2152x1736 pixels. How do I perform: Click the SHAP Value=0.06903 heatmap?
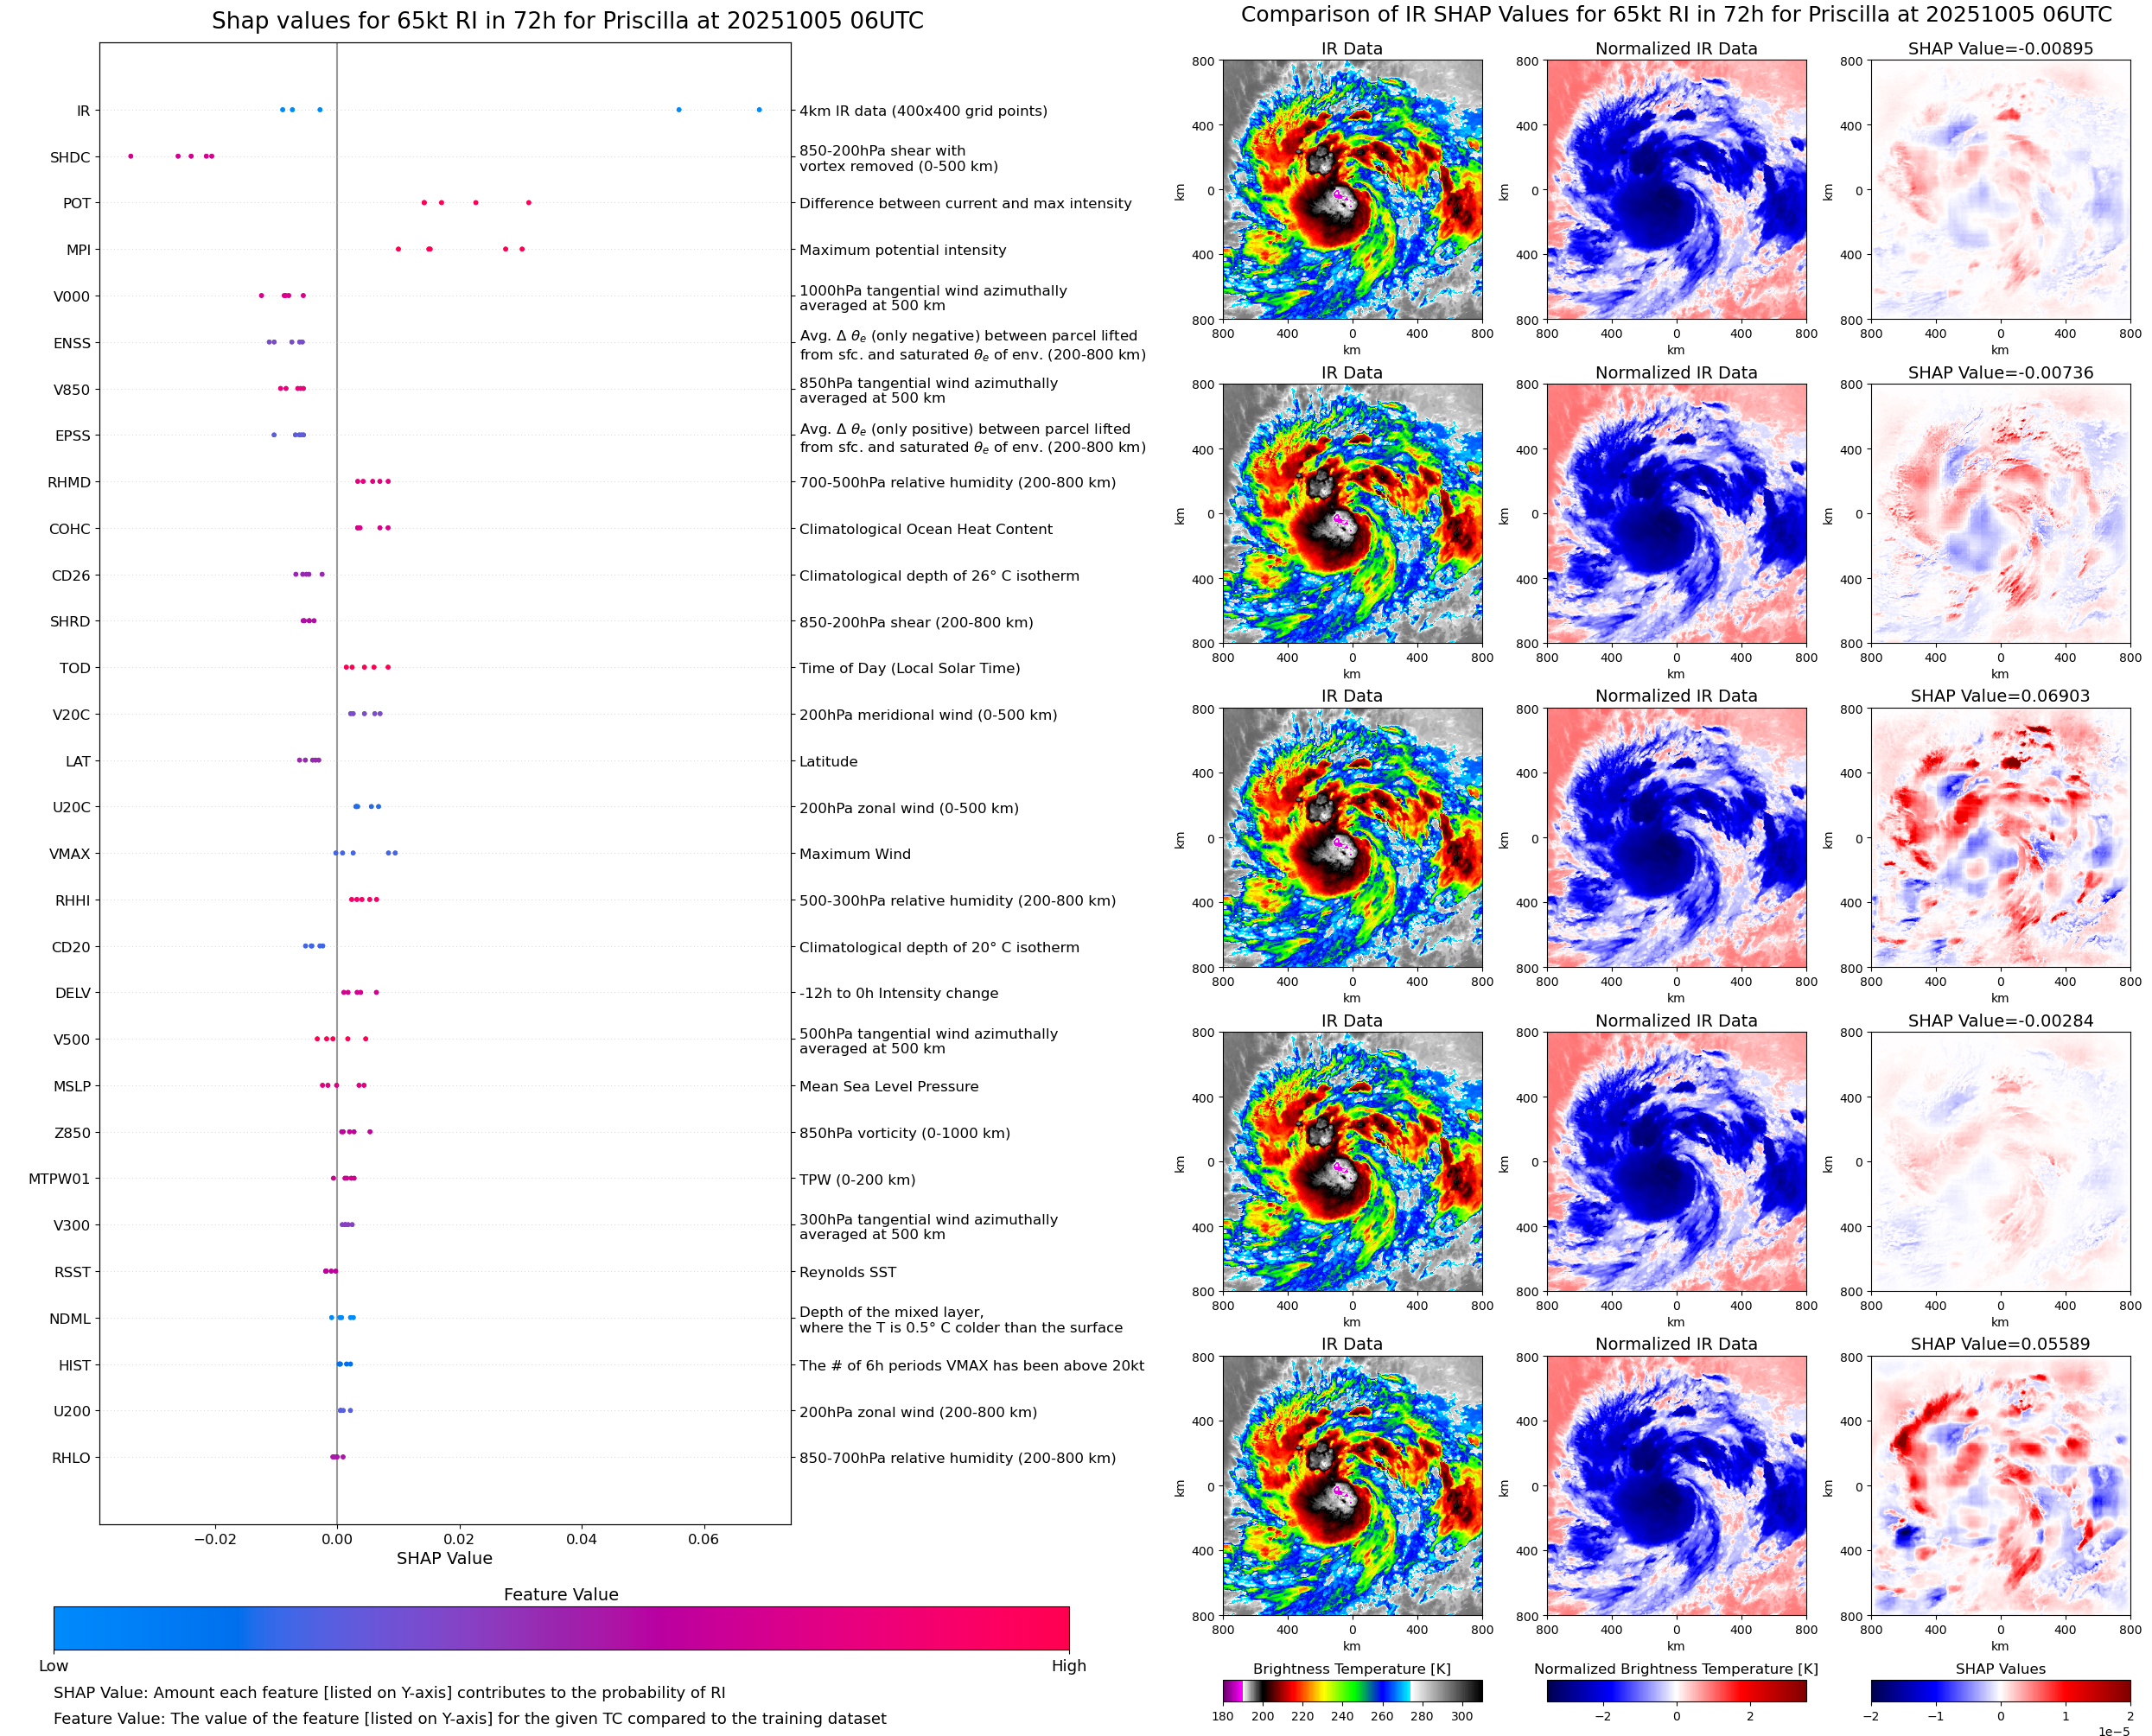(x=2000, y=838)
